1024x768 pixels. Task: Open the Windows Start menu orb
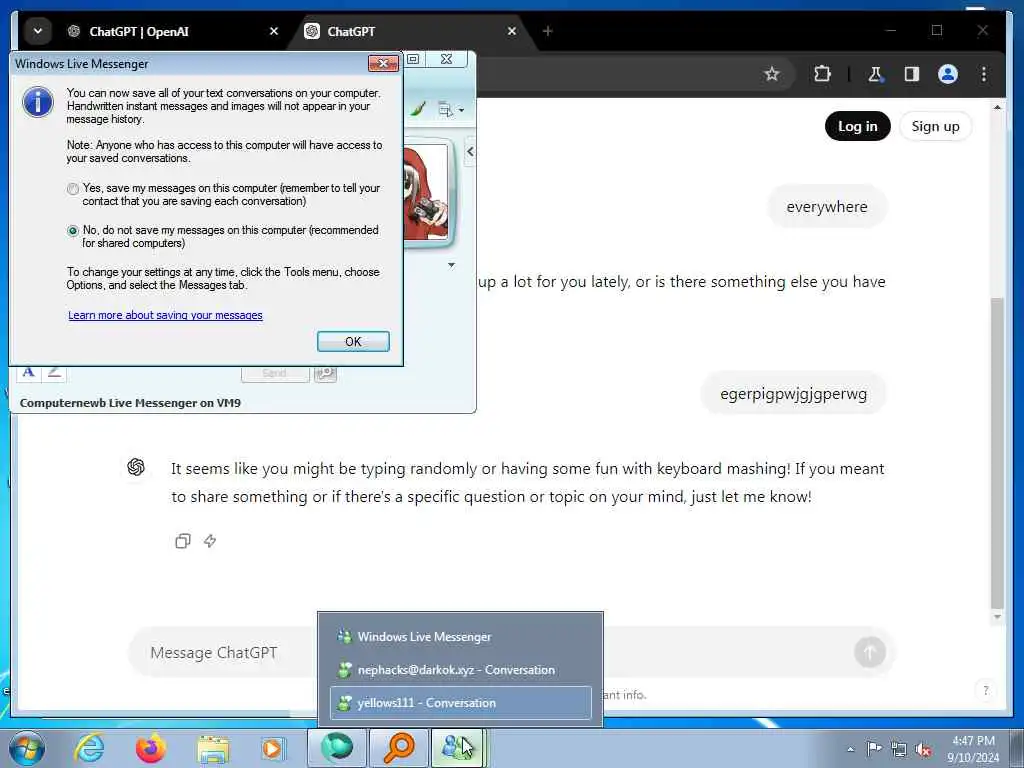pyautogui.click(x=27, y=748)
